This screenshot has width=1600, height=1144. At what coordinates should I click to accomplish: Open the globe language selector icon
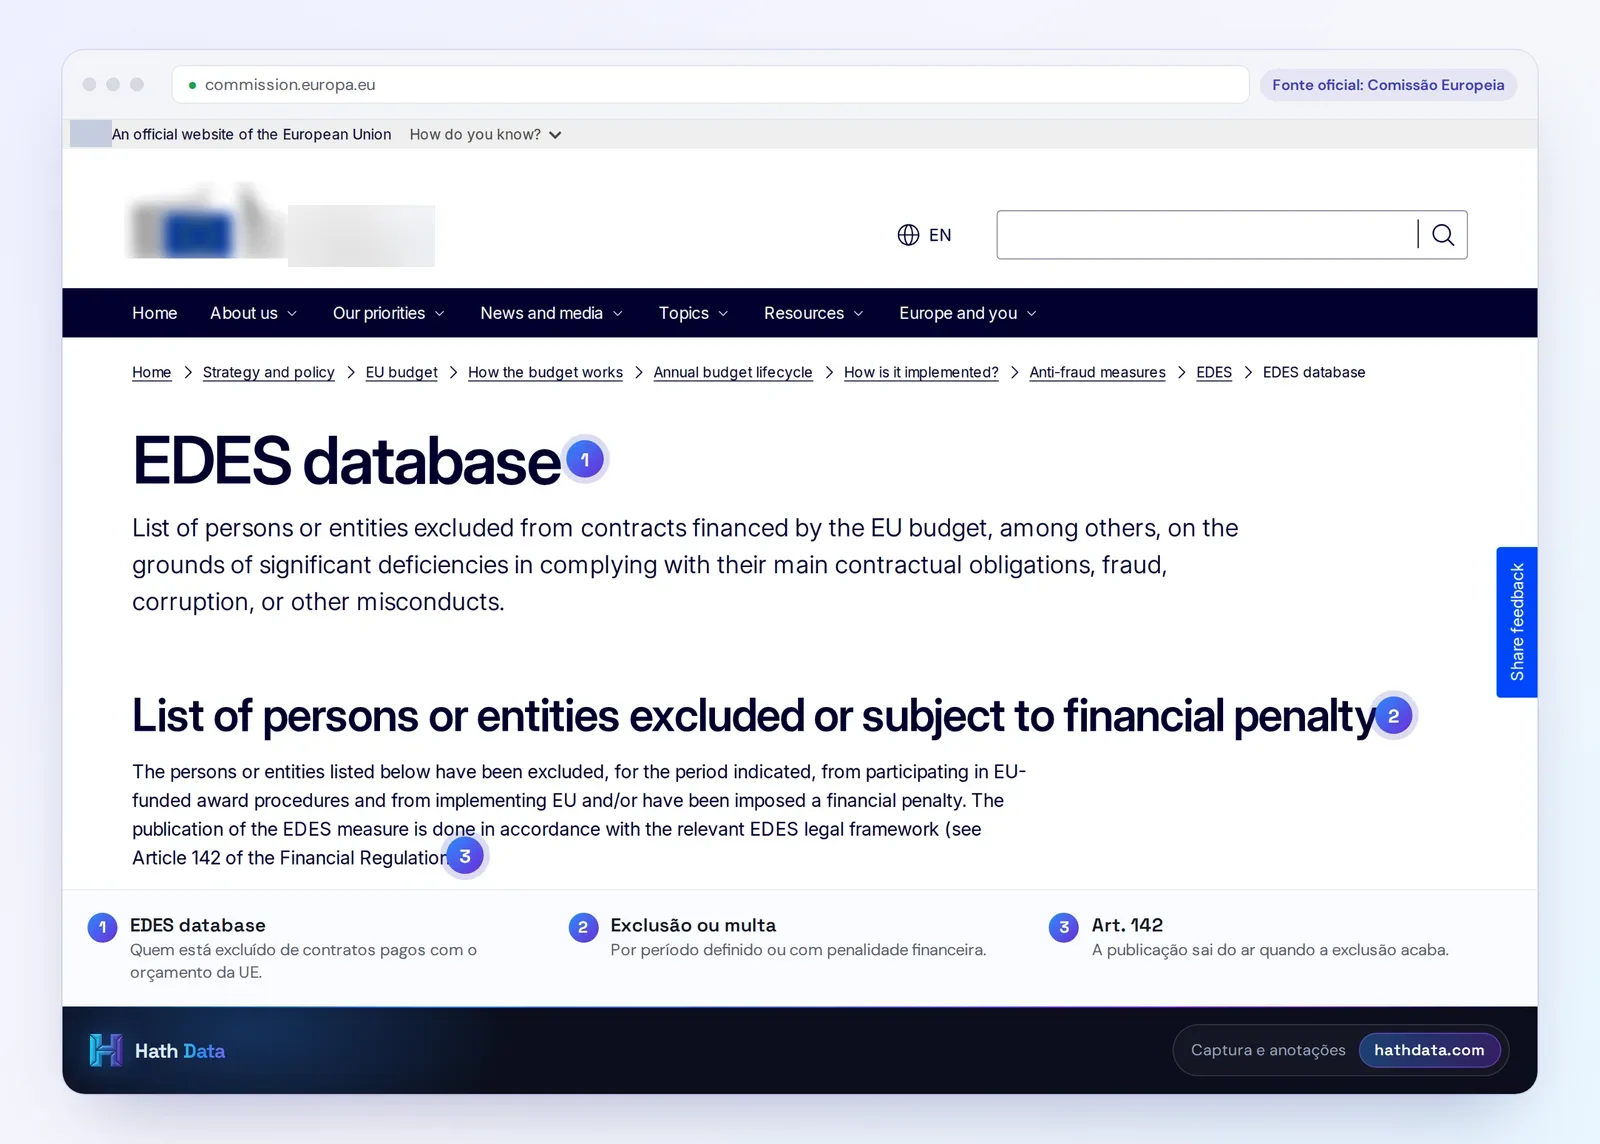point(908,235)
